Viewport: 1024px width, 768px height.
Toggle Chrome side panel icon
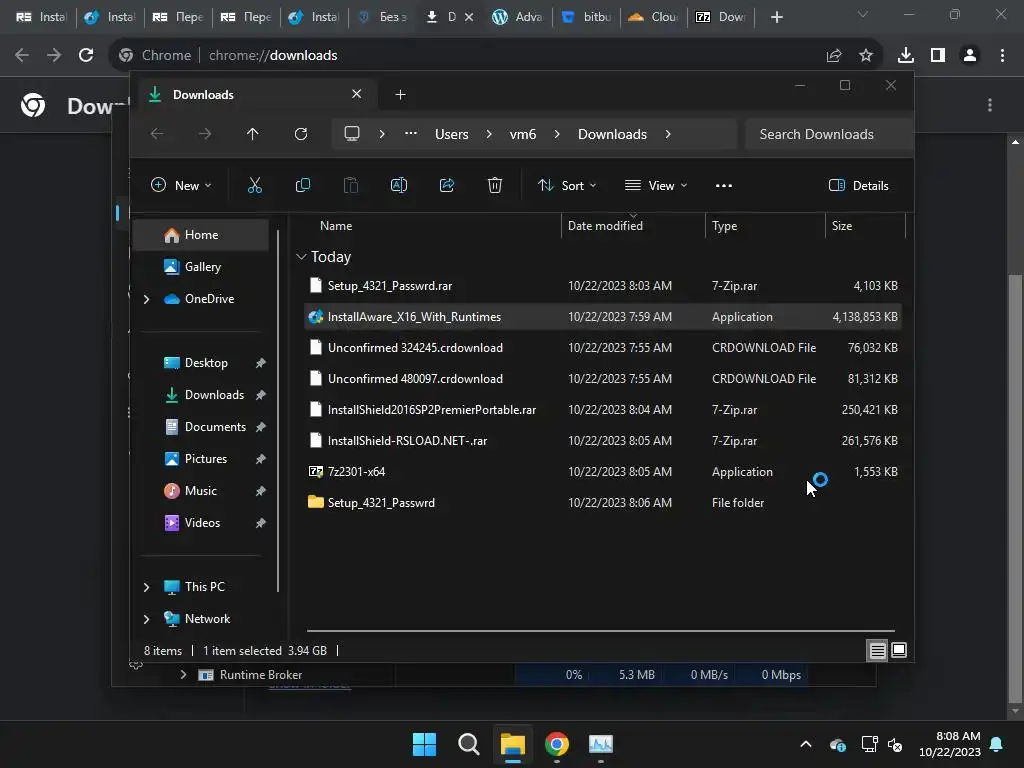click(938, 56)
